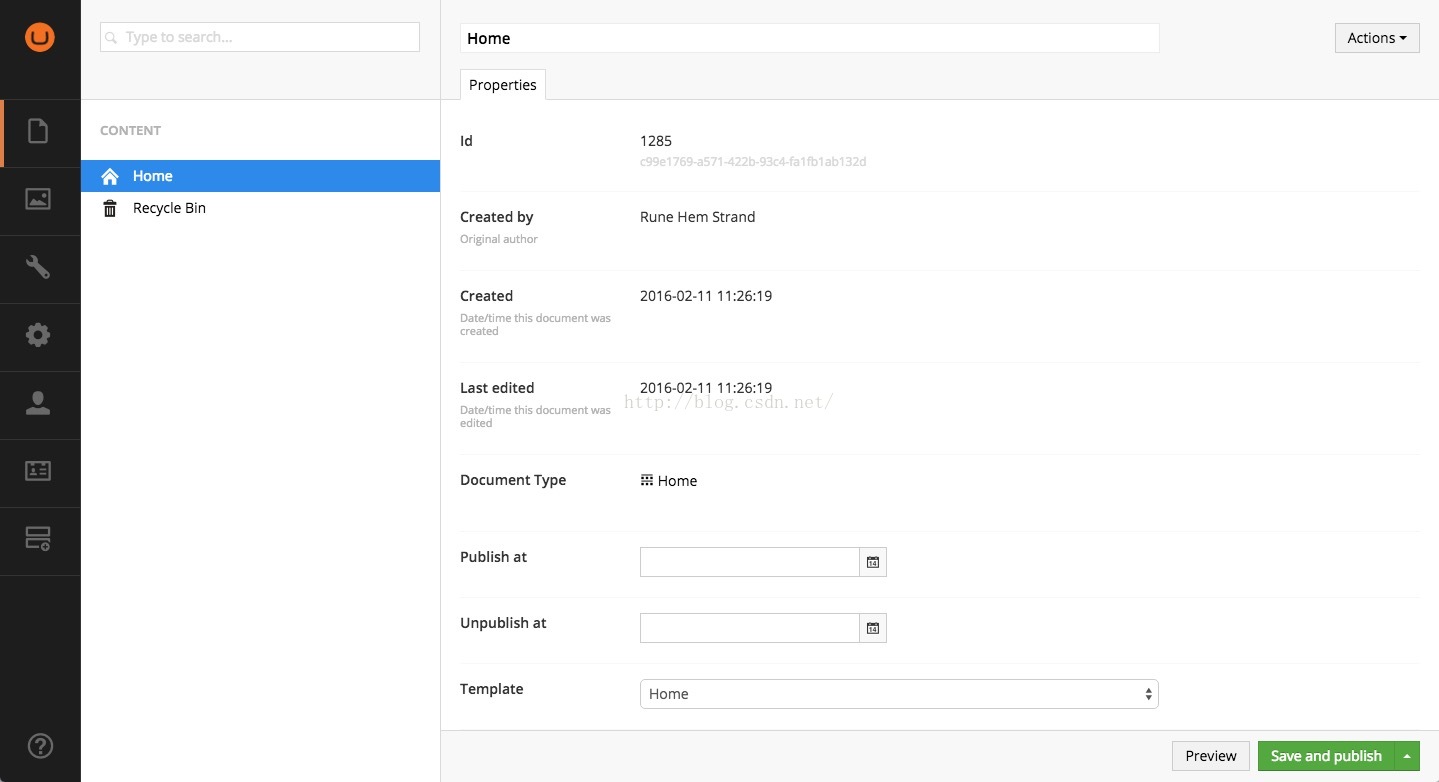Open the Help question mark icon

coord(40,745)
